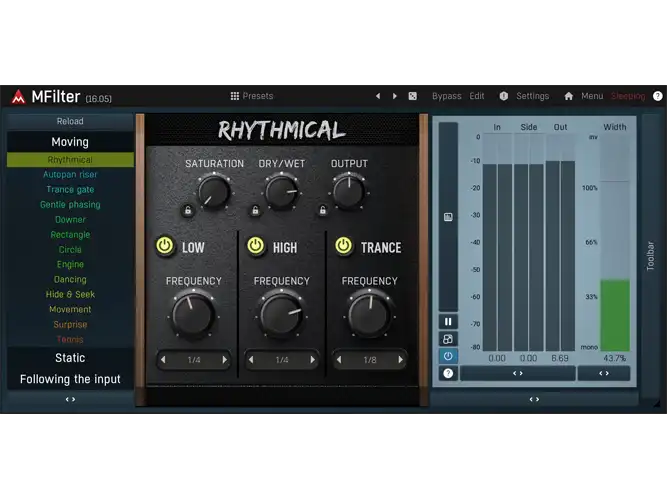Turn off the LOW filter power button
667x500 pixels.
pyautogui.click(x=165, y=246)
